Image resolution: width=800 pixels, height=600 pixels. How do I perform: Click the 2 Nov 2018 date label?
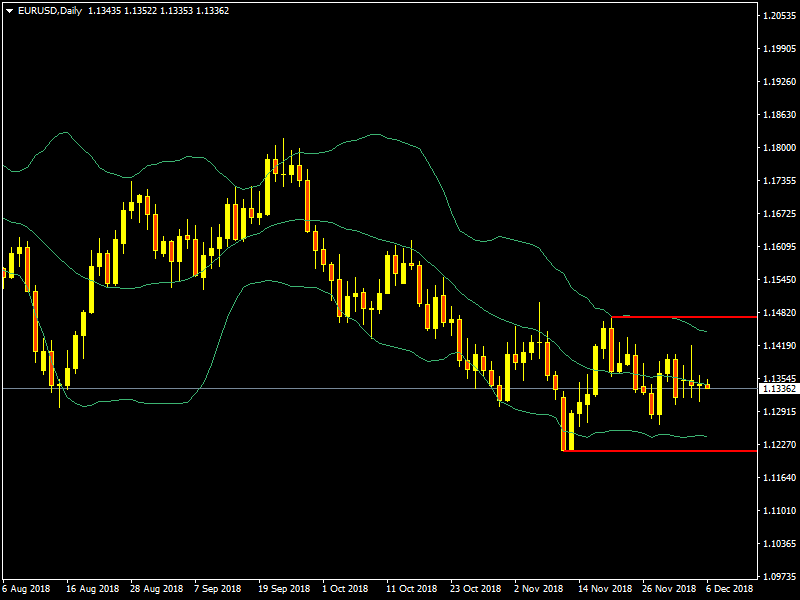tap(537, 589)
